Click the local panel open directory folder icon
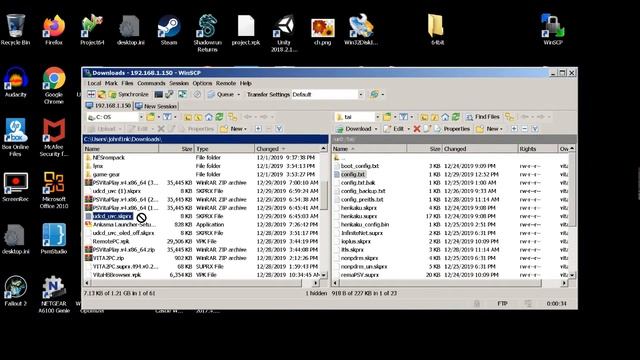Screen dimensions: 640x360 (151, 117)
